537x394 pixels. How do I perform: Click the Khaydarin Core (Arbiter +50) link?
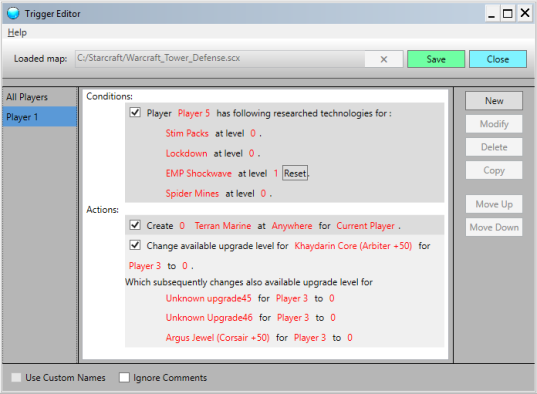pos(353,246)
